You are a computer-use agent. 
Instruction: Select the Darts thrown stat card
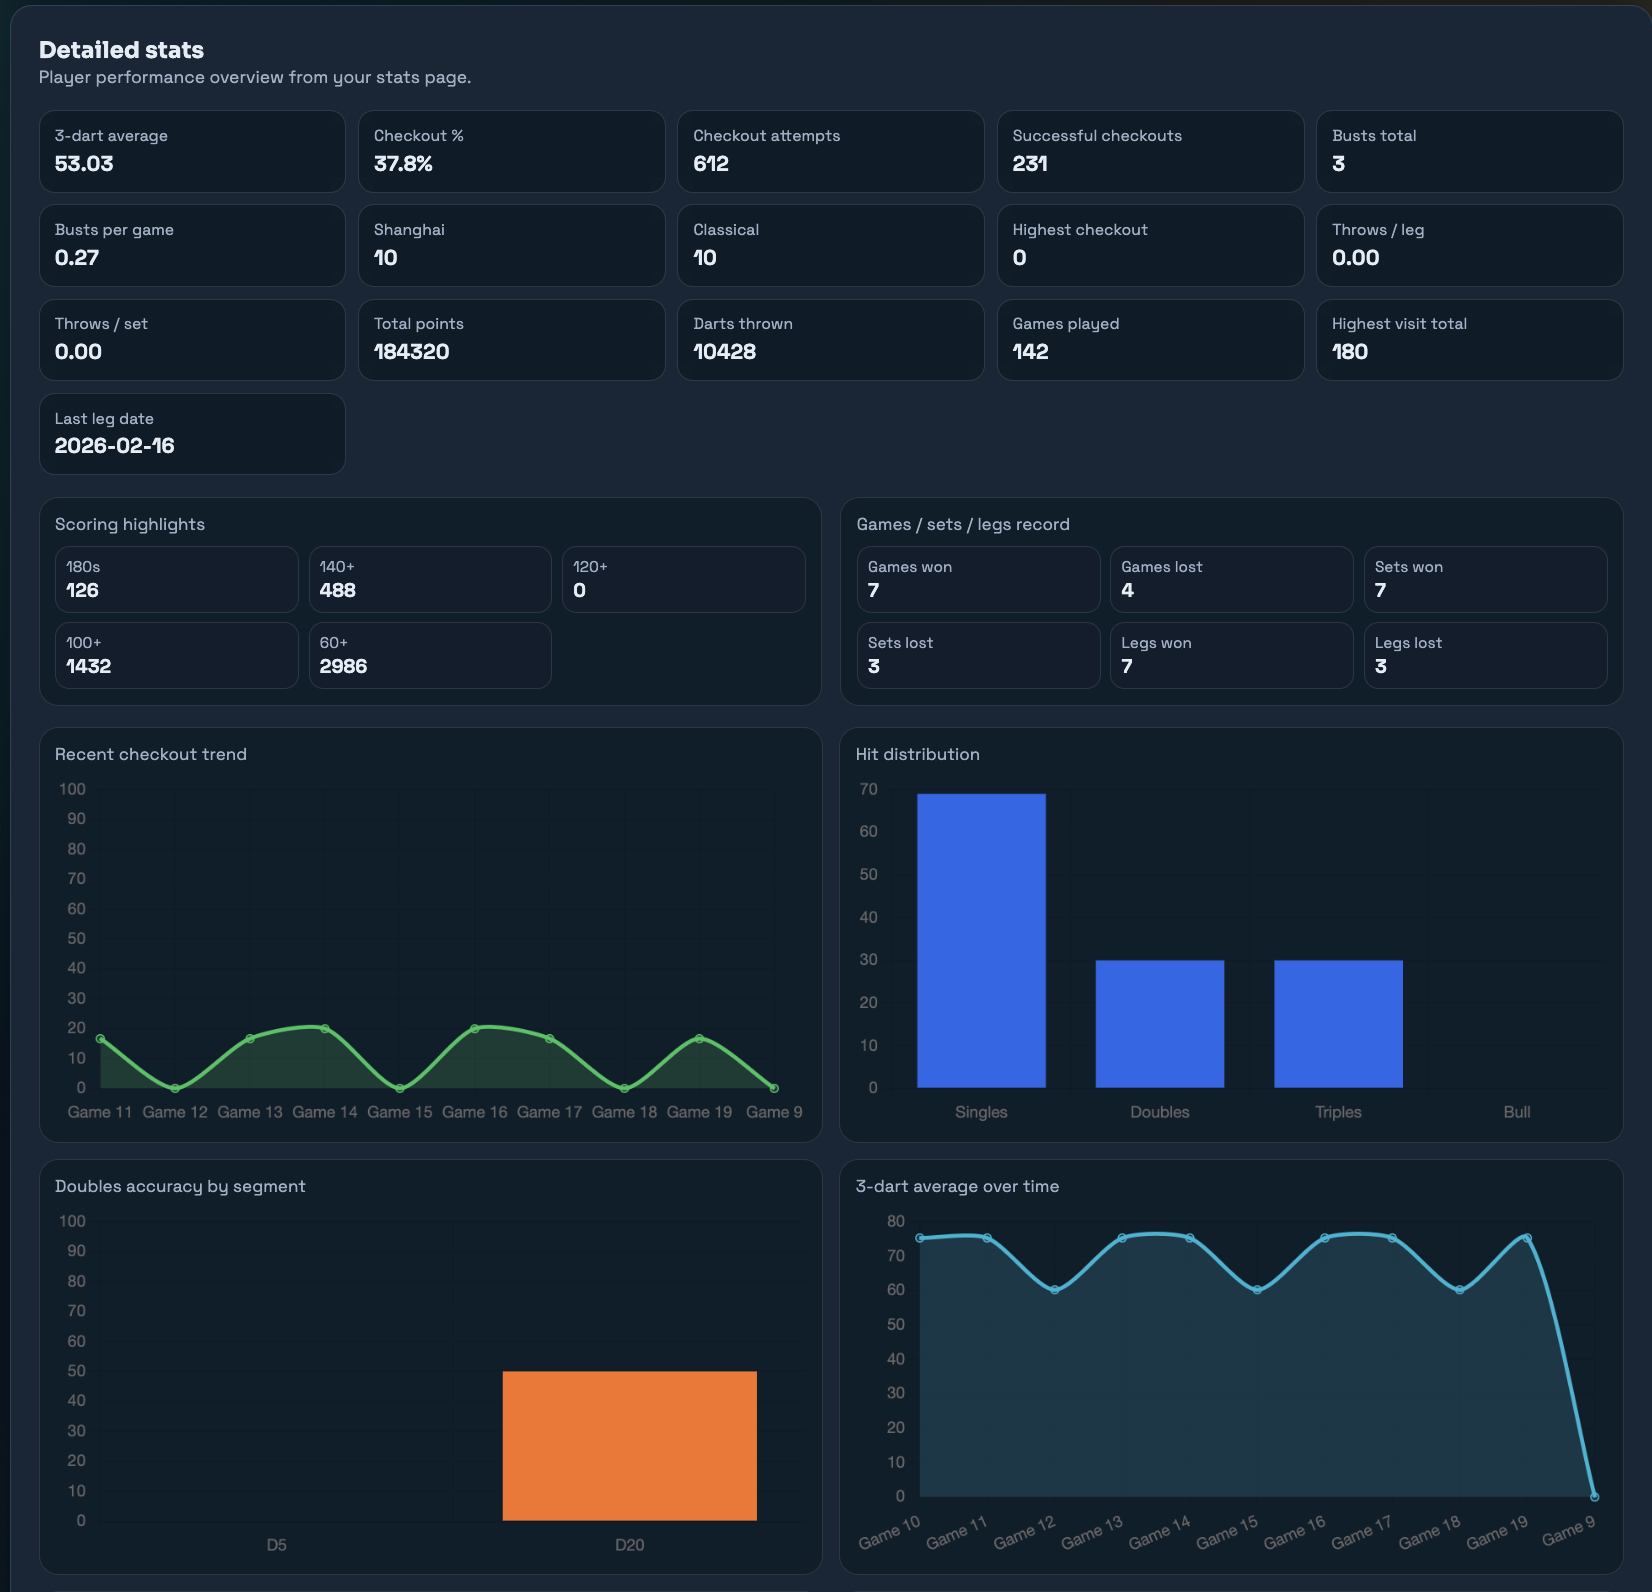[x=830, y=339]
